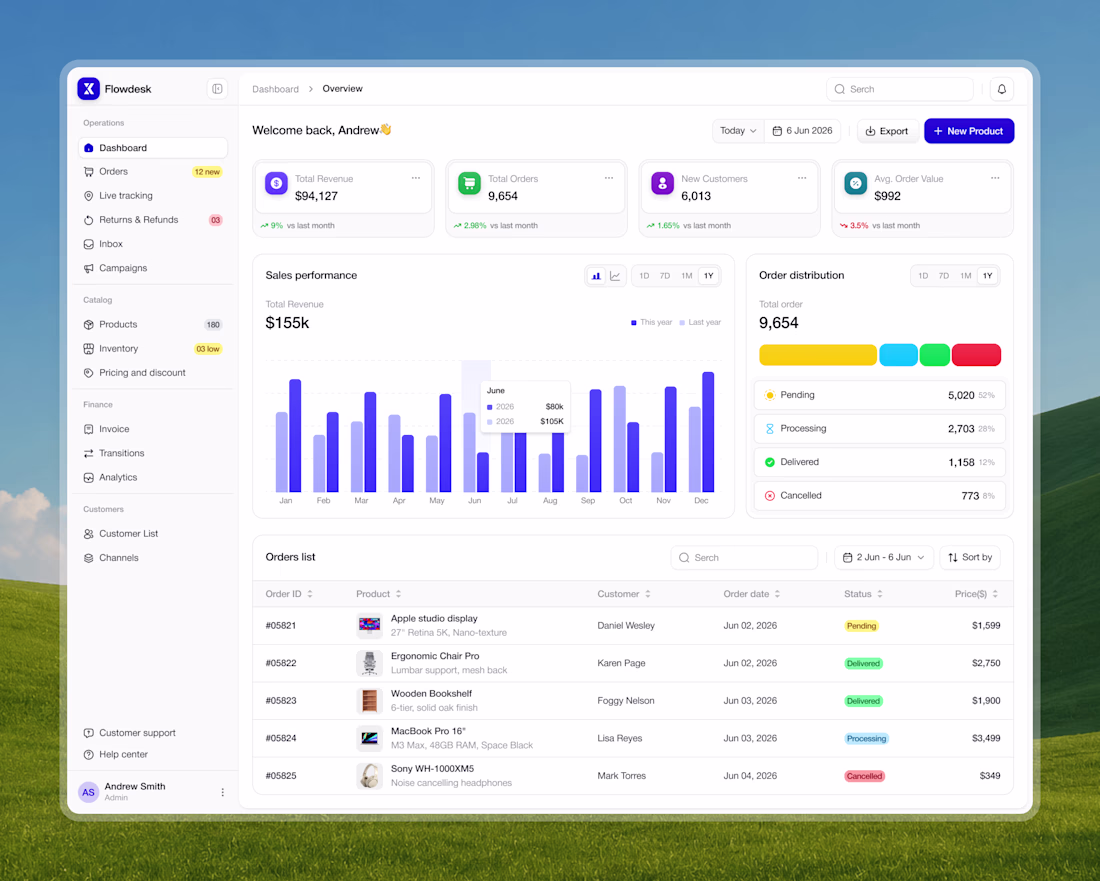Select 7D range in Sales performance
The height and width of the screenshot is (881, 1100).
tap(665, 276)
